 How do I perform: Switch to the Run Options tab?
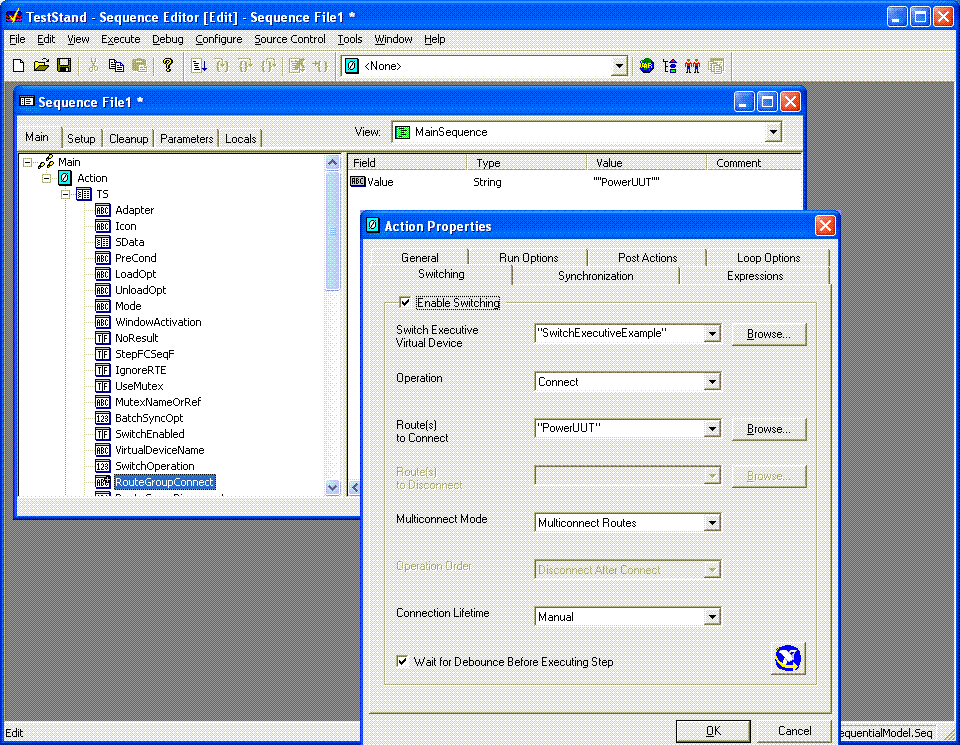pyautogui.click(x=528, y=258)
